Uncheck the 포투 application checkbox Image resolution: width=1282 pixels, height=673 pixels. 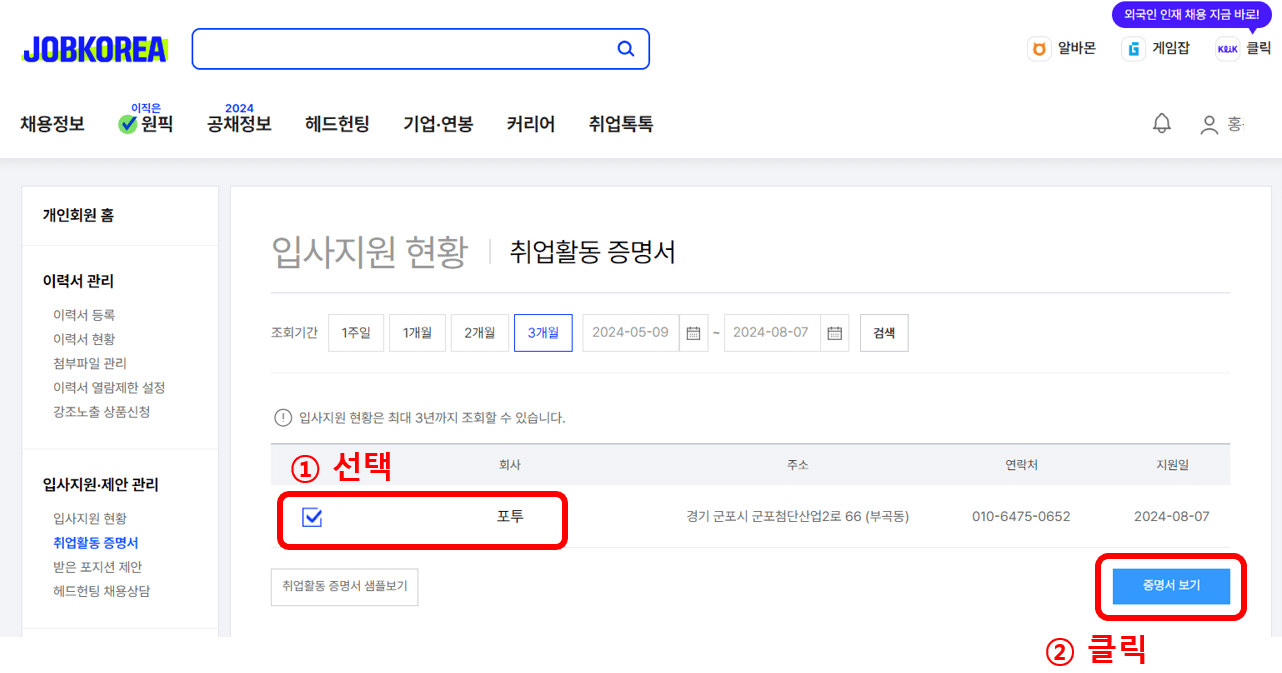(x=313, y=517)
